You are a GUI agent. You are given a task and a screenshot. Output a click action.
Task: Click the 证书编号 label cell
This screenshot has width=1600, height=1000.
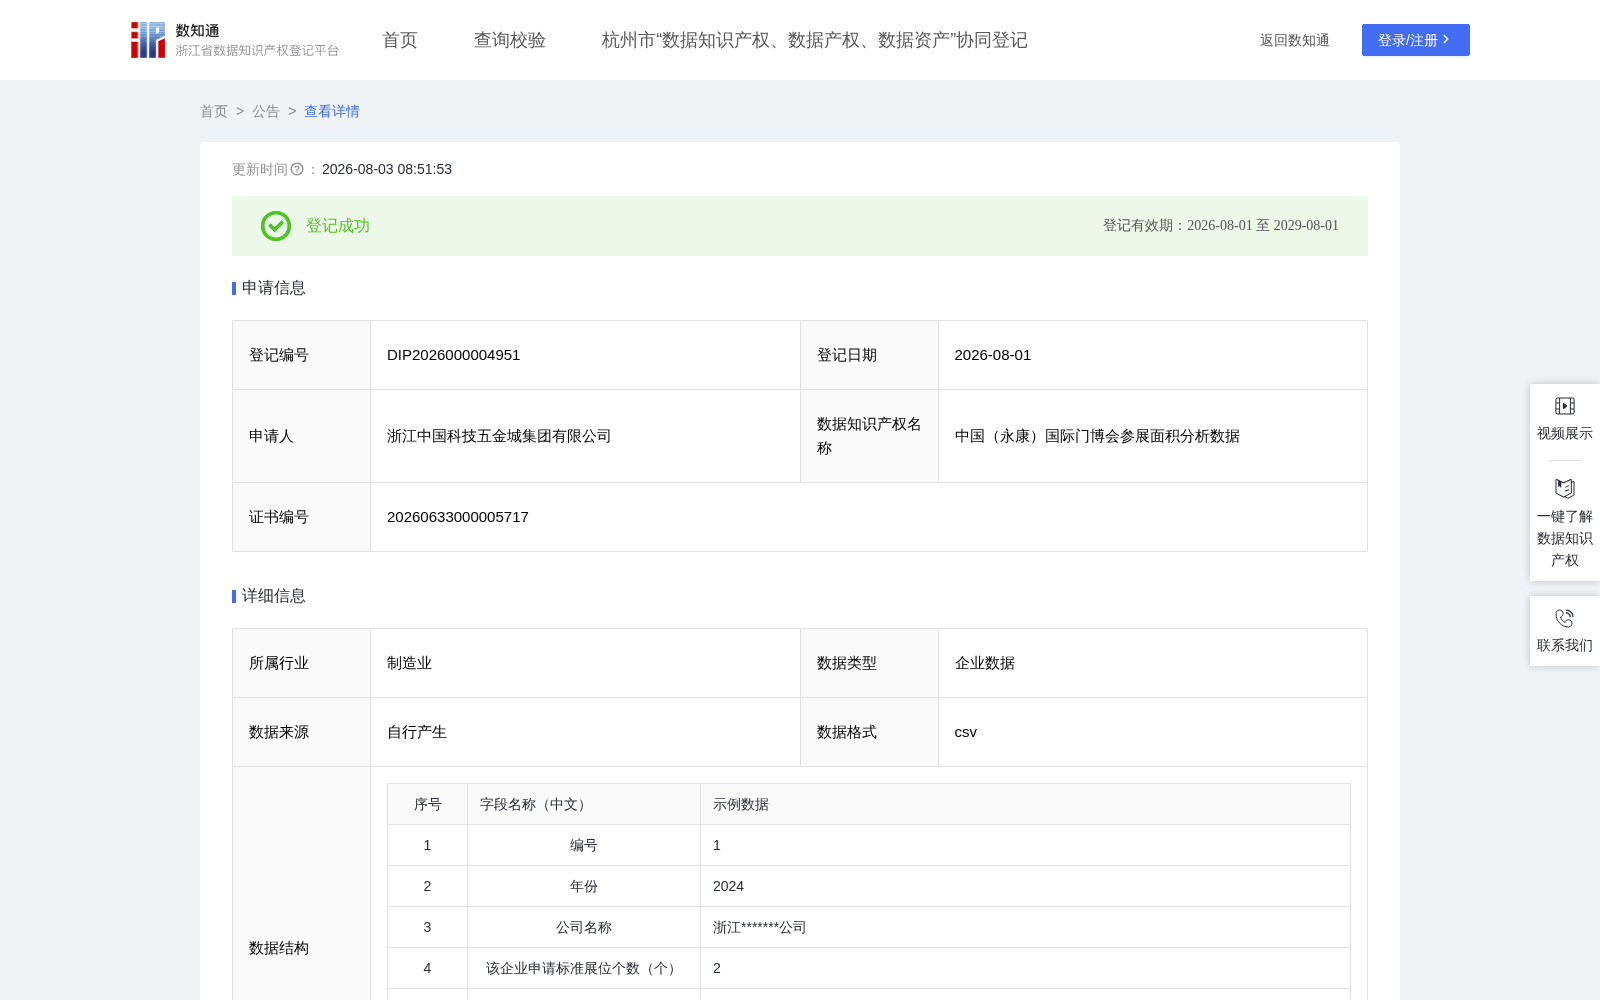pos(301,517)
